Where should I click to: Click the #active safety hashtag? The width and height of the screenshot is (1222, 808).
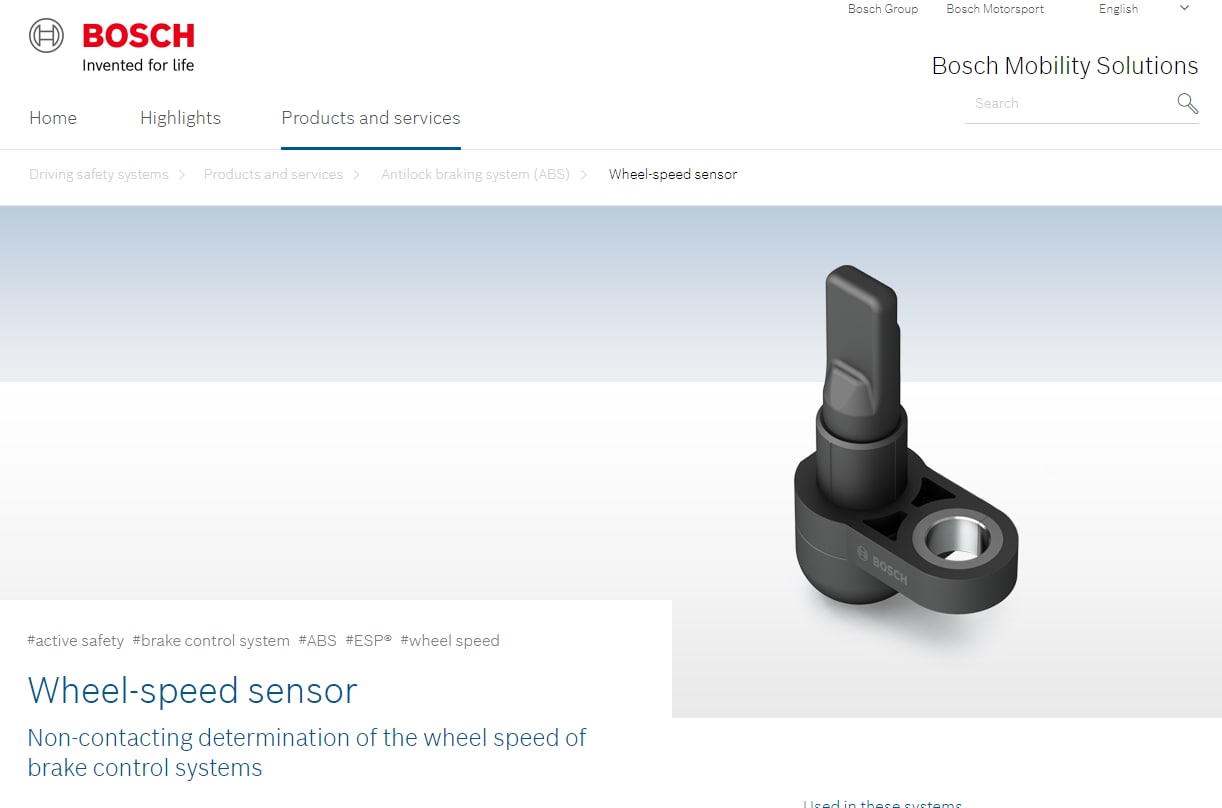click(76, 641)
